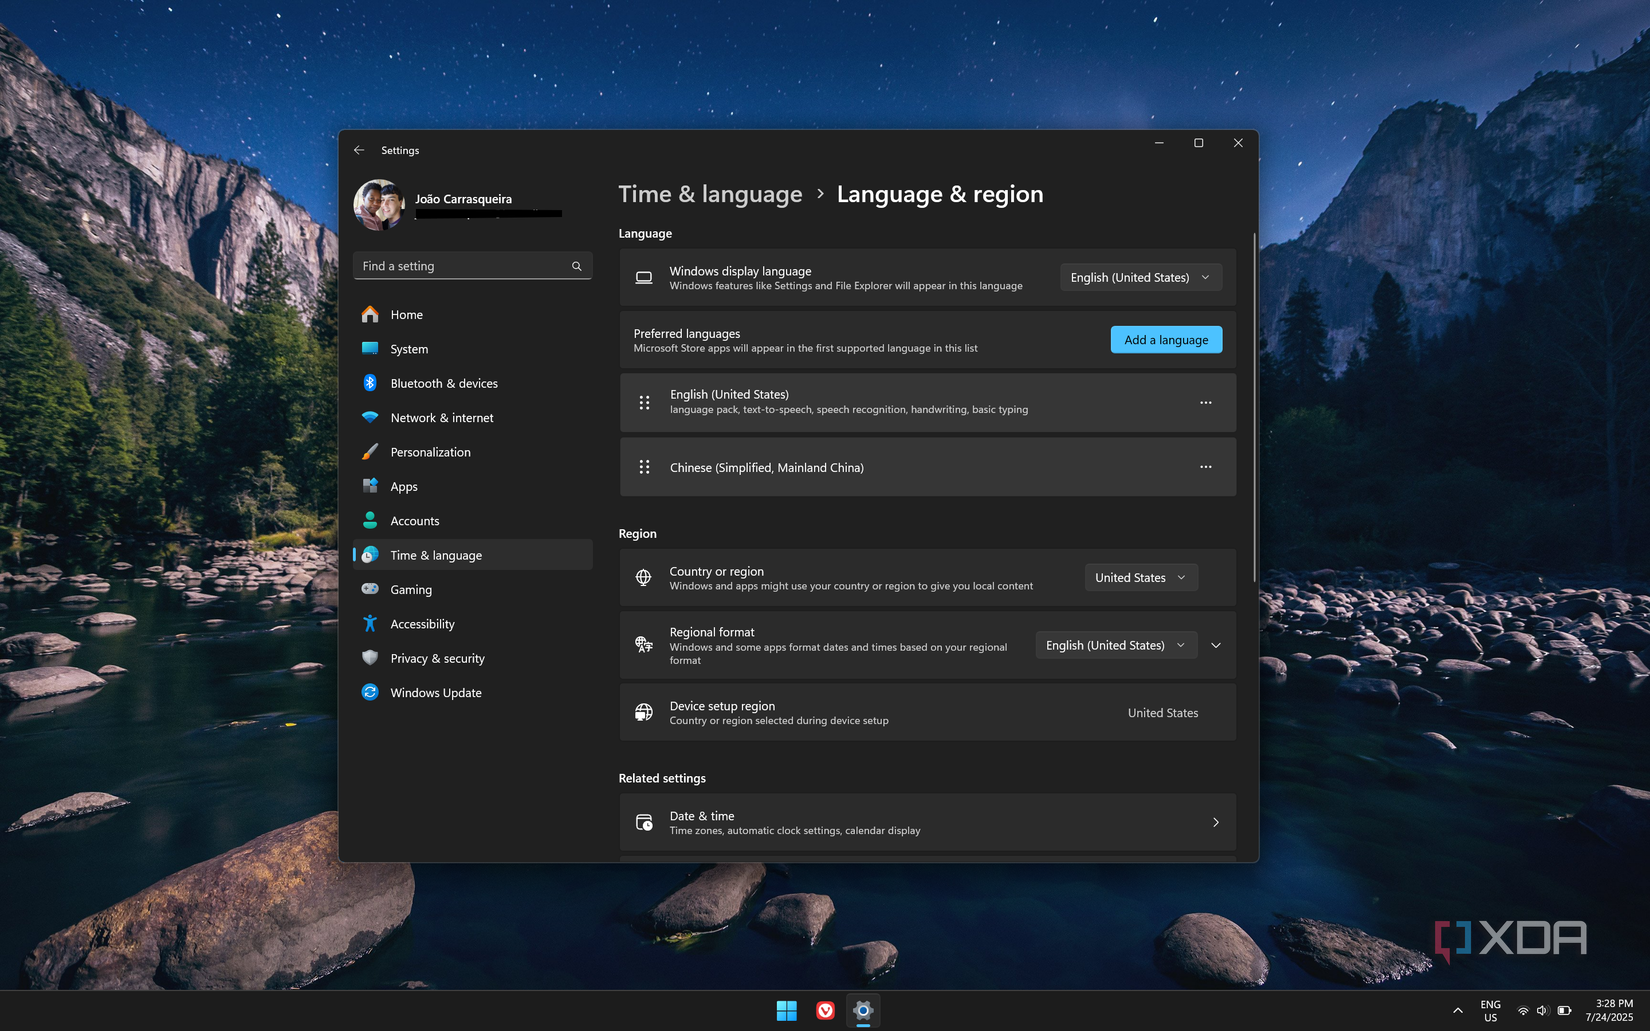
Task: Go to Bluetooth & devices settings
Action: coord(443,383)
